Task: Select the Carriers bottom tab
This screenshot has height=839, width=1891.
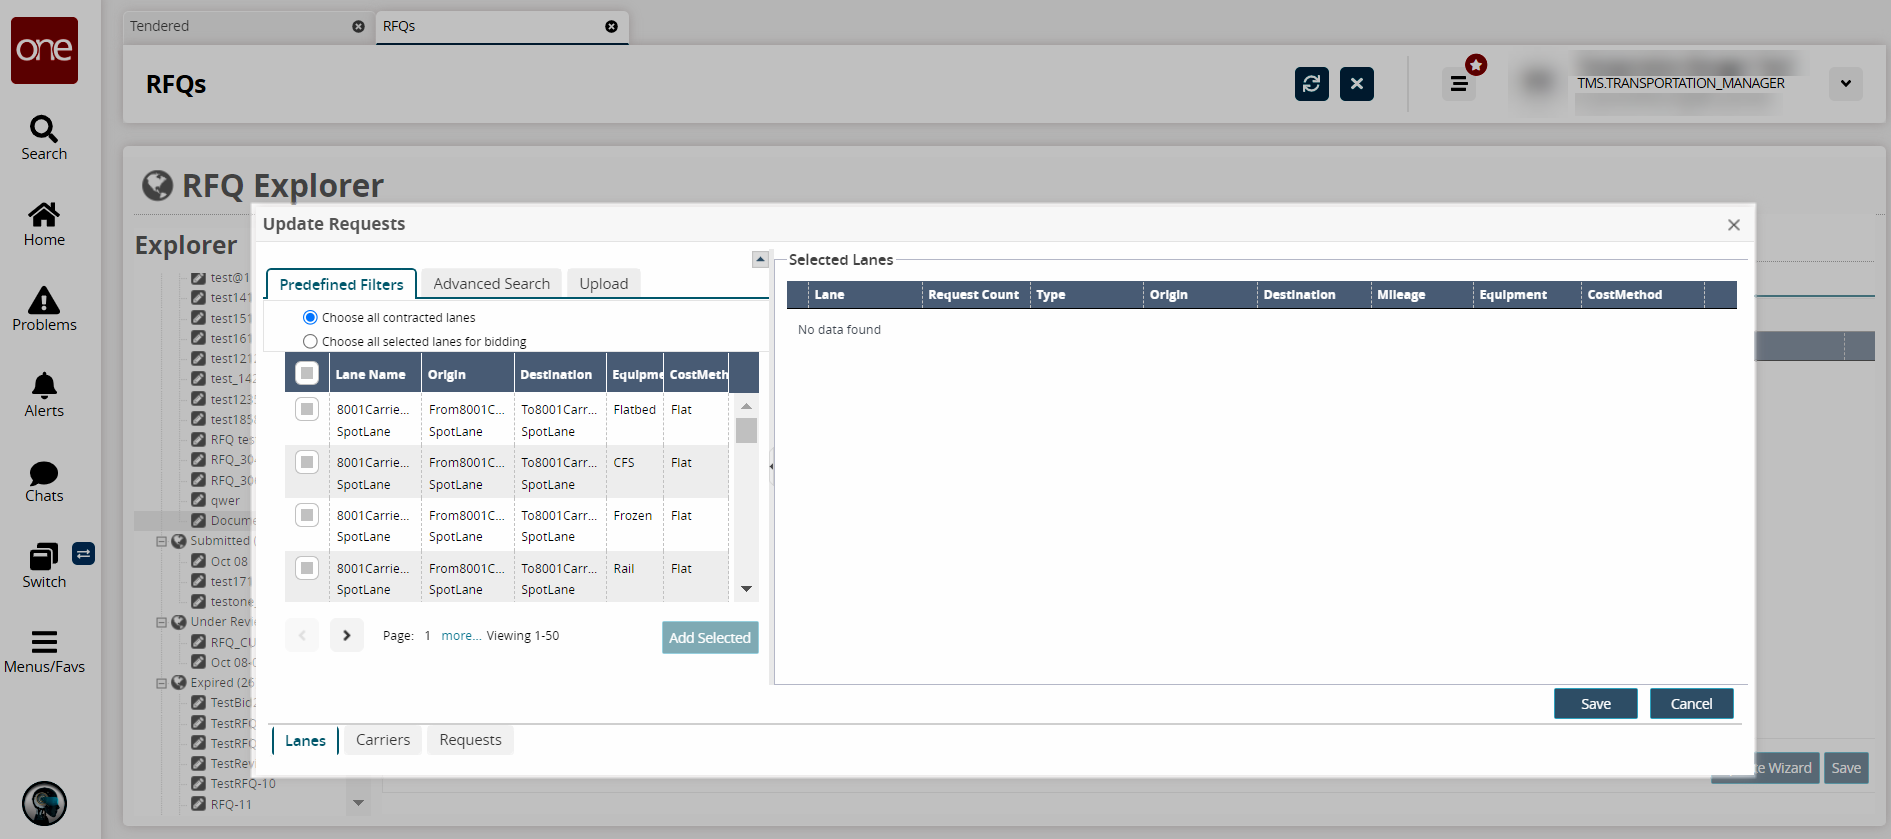Action: click(383, 740)
